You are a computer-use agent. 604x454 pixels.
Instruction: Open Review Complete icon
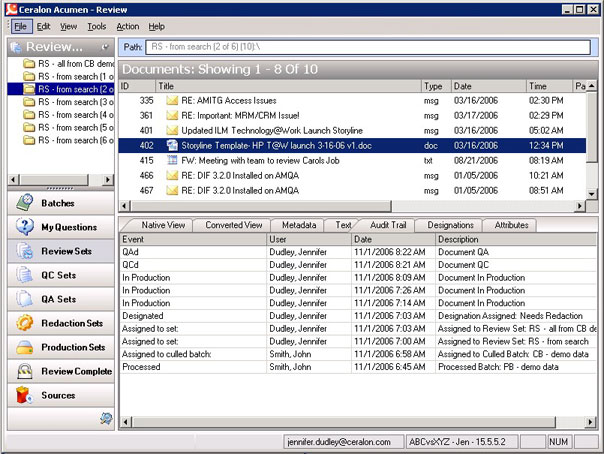point(25,371)
